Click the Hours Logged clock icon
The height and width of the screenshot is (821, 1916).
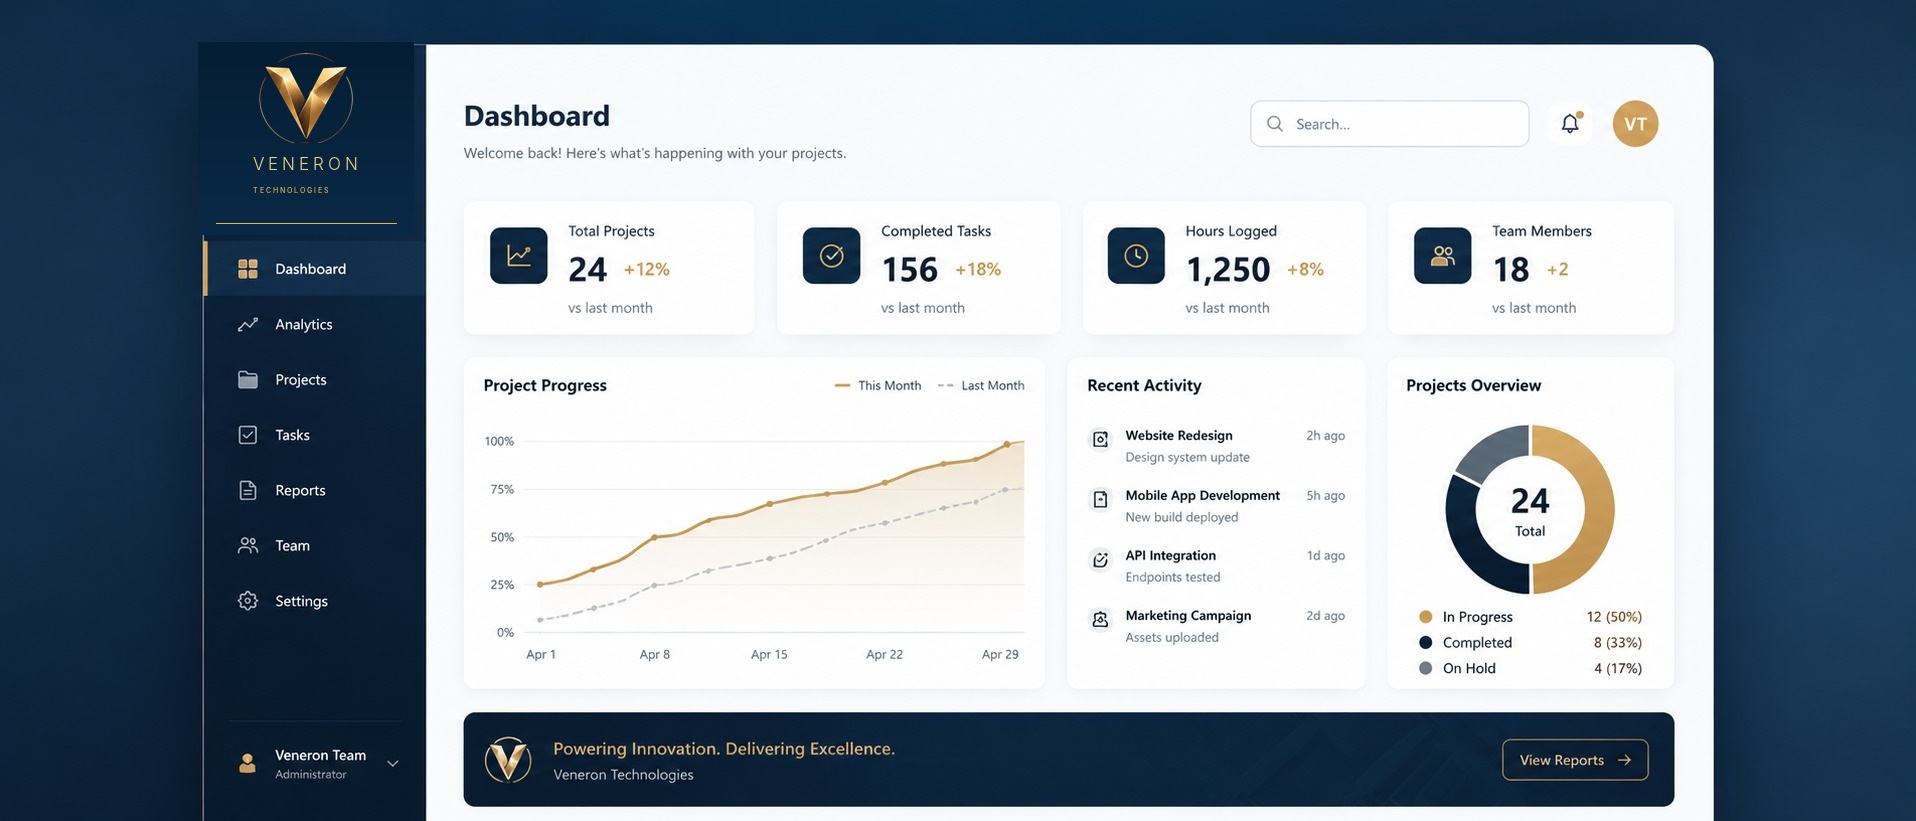point(1136,256)
